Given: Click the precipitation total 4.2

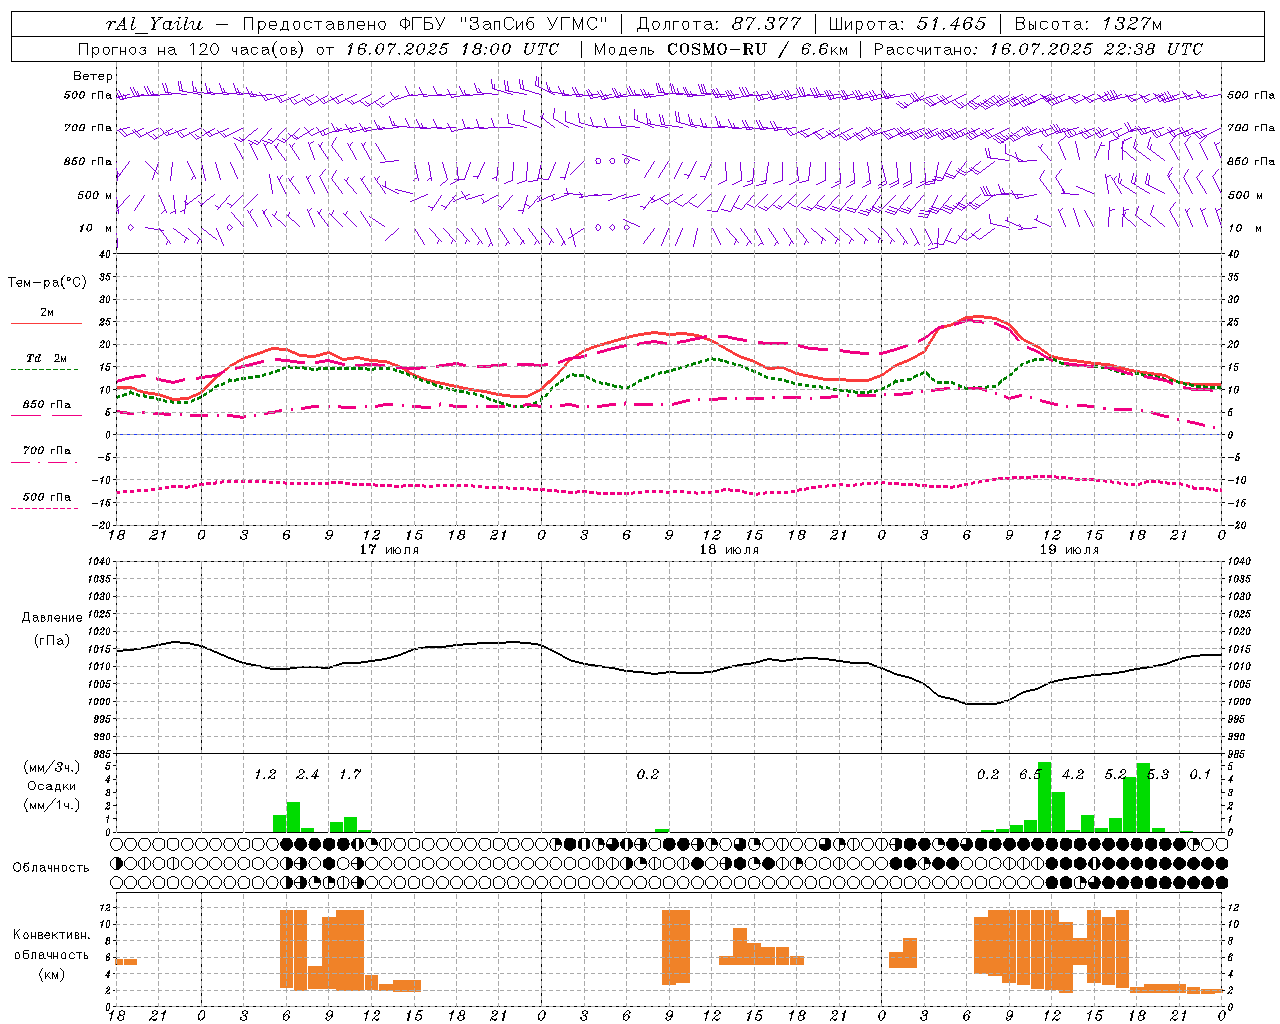Looking at the screenshot, I should click(1073, 774).
